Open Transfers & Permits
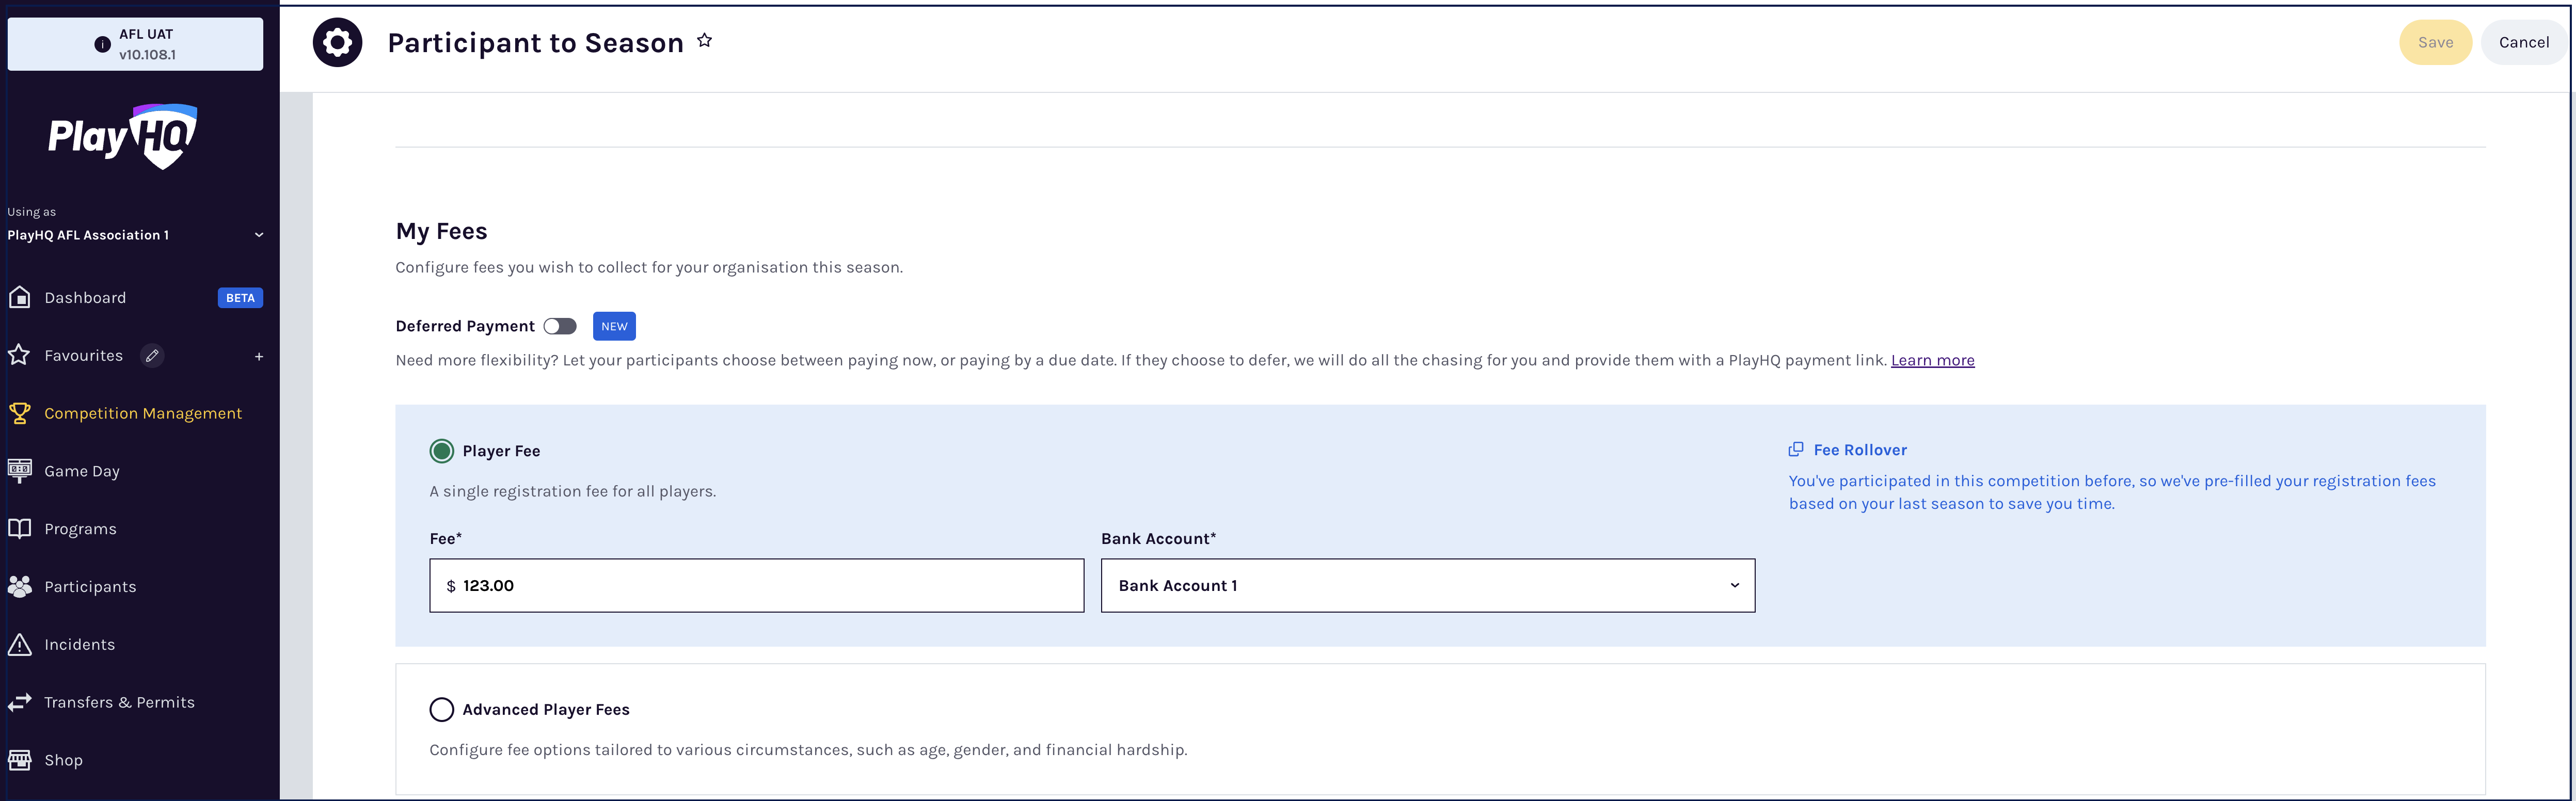Viewport: 2576px width, 801px height. click(120, 702)
